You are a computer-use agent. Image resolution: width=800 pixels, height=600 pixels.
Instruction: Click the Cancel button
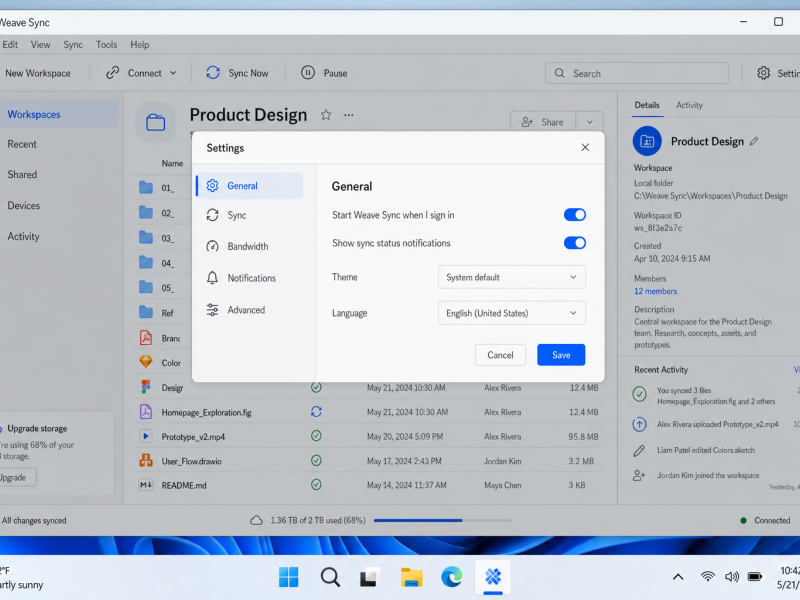point(500,355)
